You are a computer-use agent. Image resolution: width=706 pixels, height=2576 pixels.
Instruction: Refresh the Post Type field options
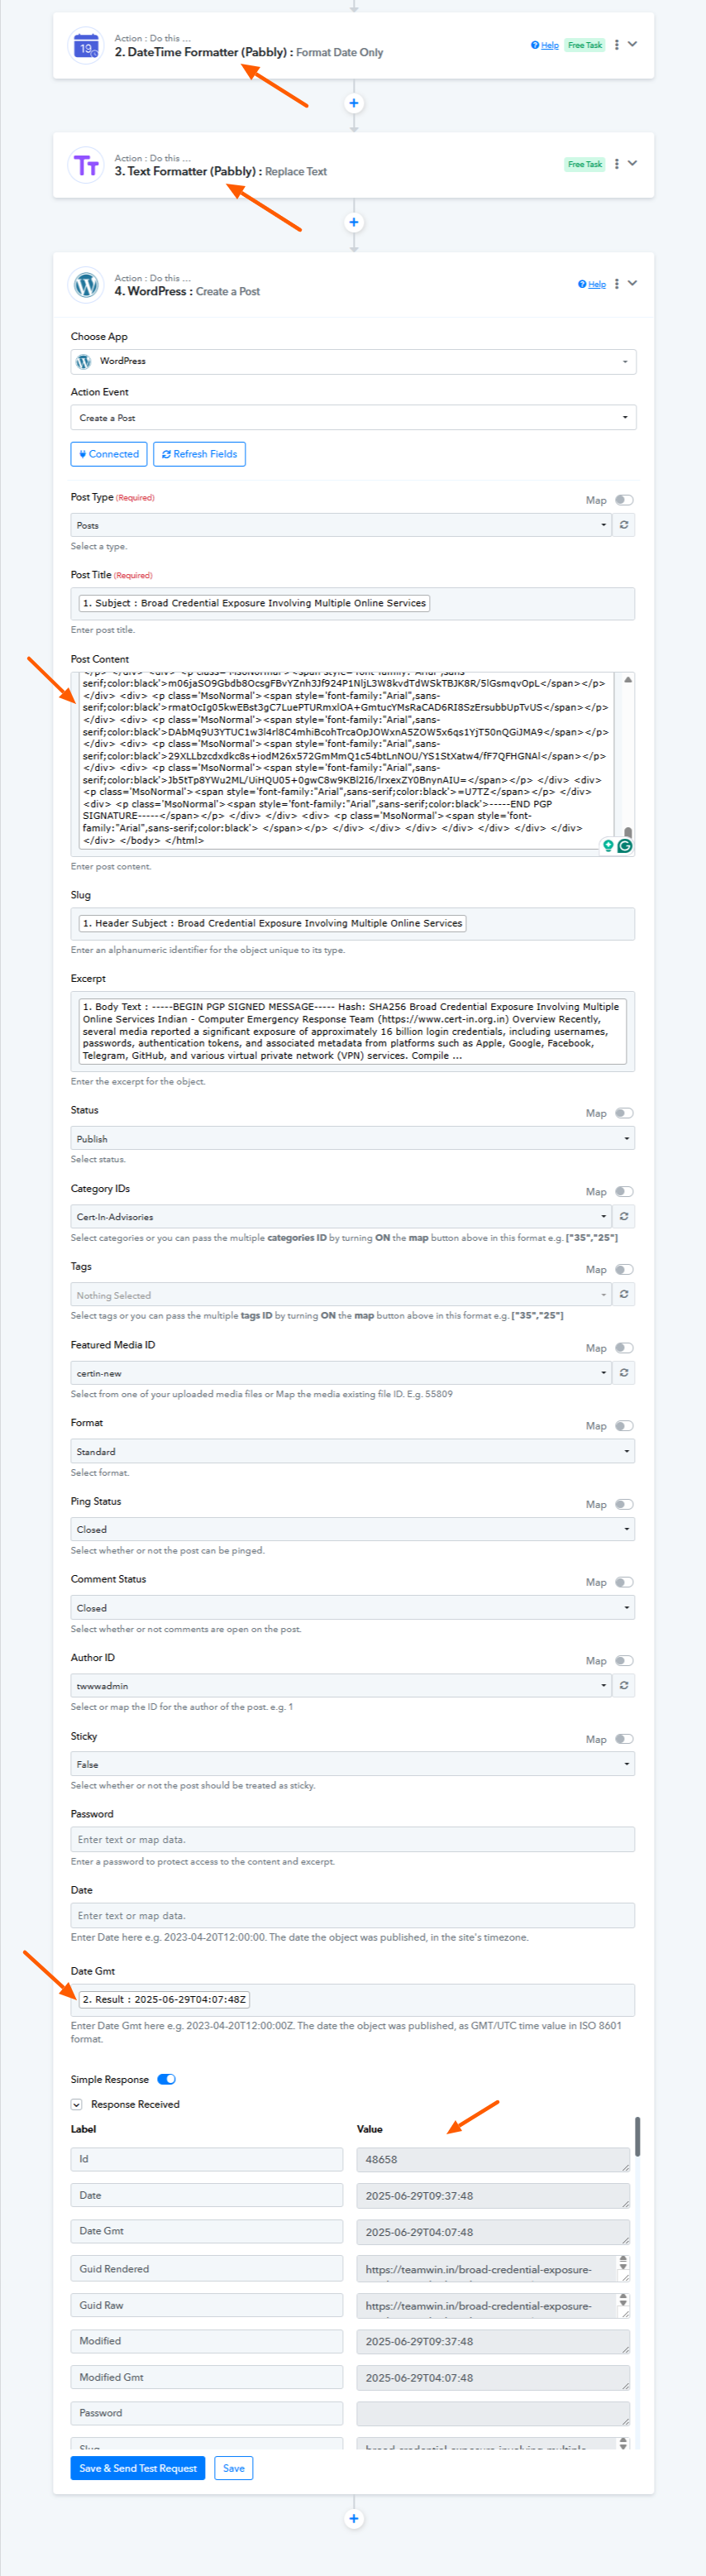pyautogui.click(x=624, y=525)
